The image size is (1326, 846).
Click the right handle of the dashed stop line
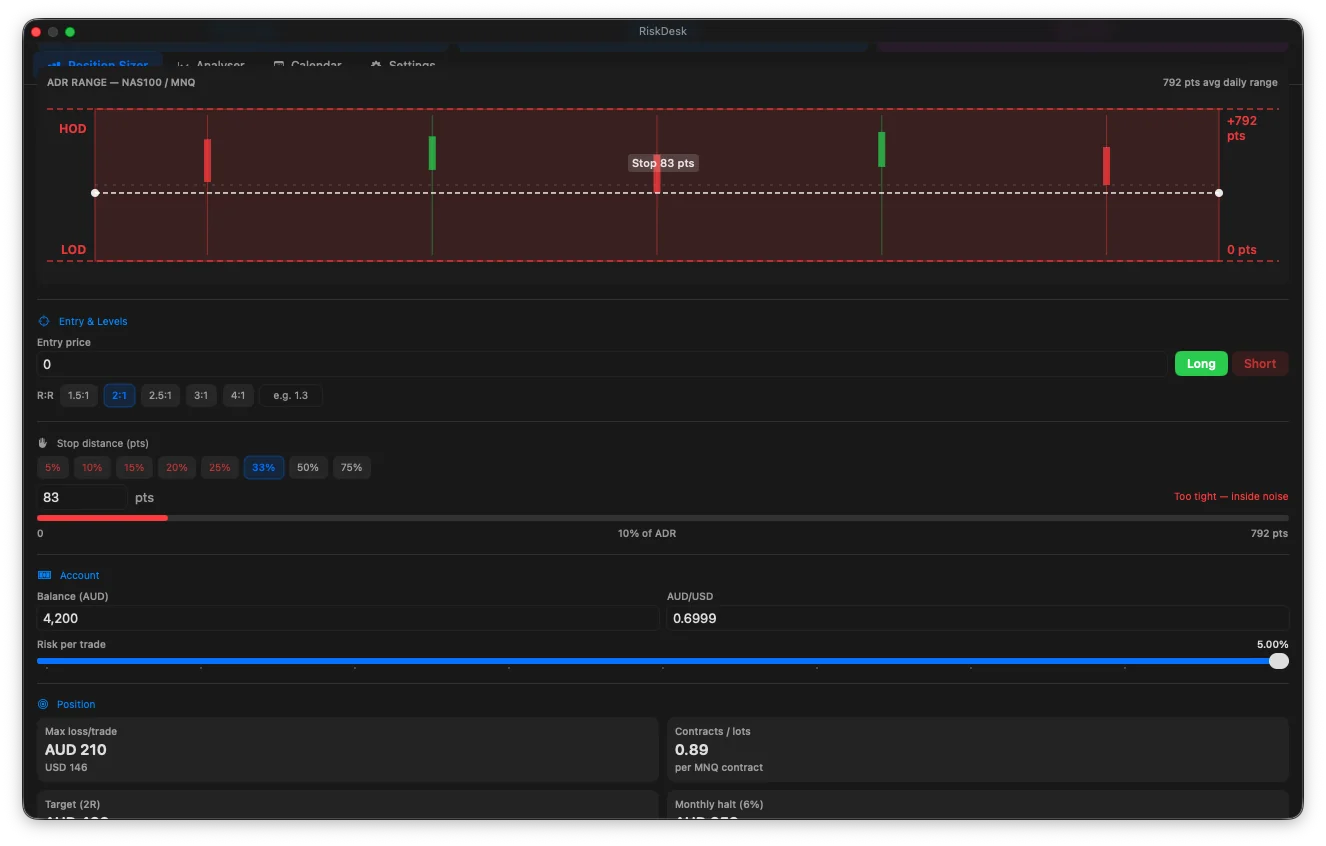pos(1219,193)
